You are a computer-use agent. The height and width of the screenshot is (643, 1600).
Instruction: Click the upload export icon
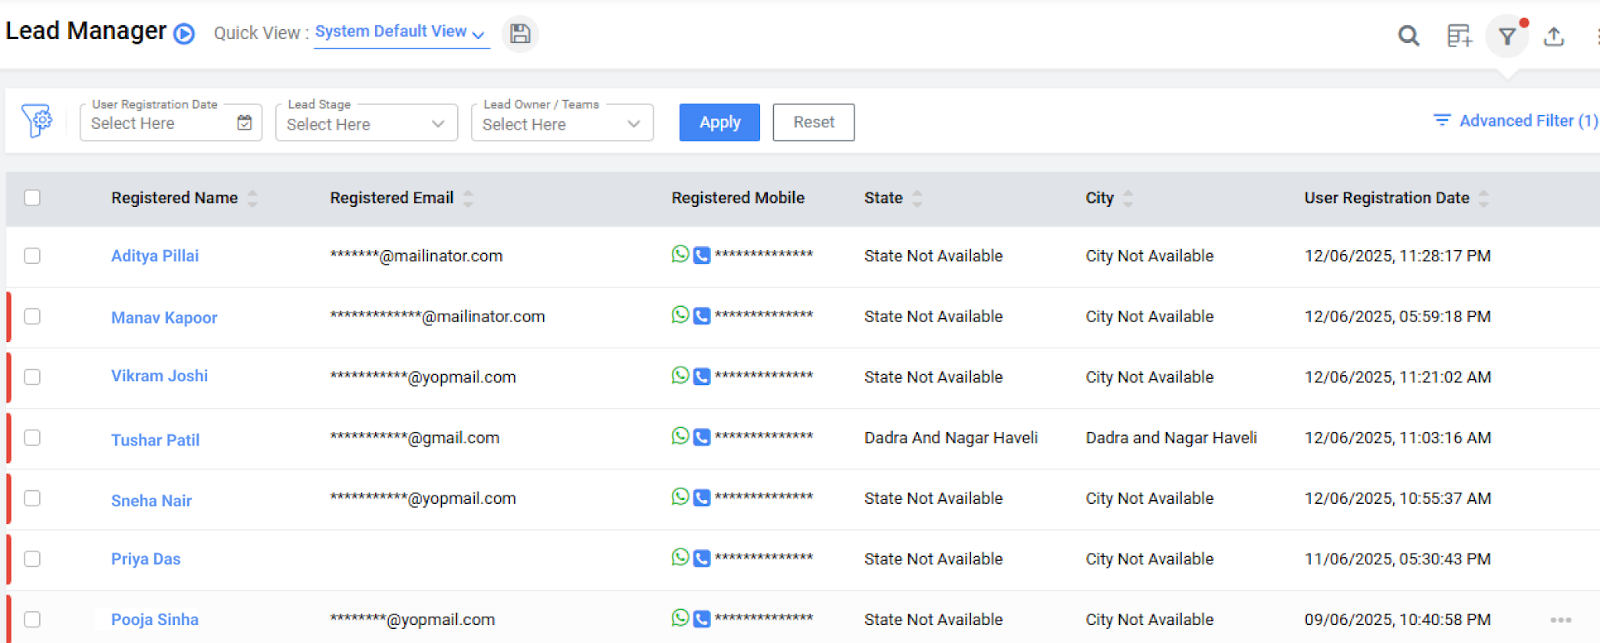[1554, 37]
